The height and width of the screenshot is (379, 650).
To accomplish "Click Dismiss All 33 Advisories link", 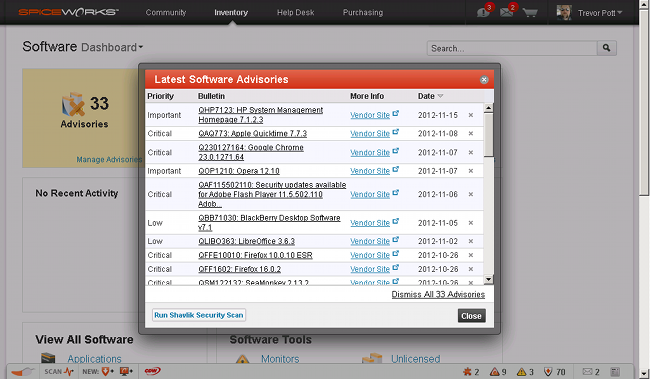I will (x=438, y=294).
